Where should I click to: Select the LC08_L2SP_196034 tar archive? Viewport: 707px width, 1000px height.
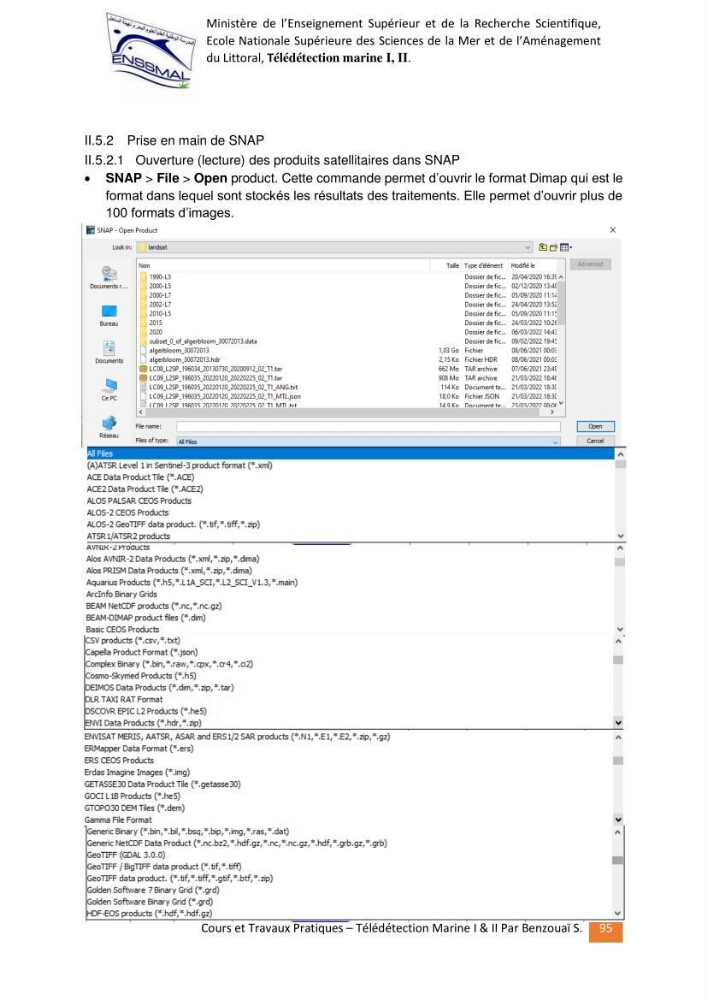click(215, 369)
